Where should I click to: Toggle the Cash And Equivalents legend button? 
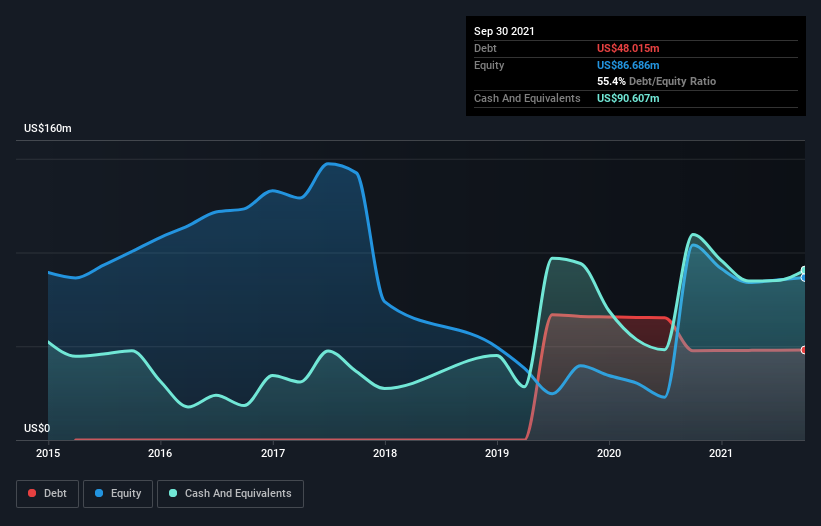(x=230, y=494)
